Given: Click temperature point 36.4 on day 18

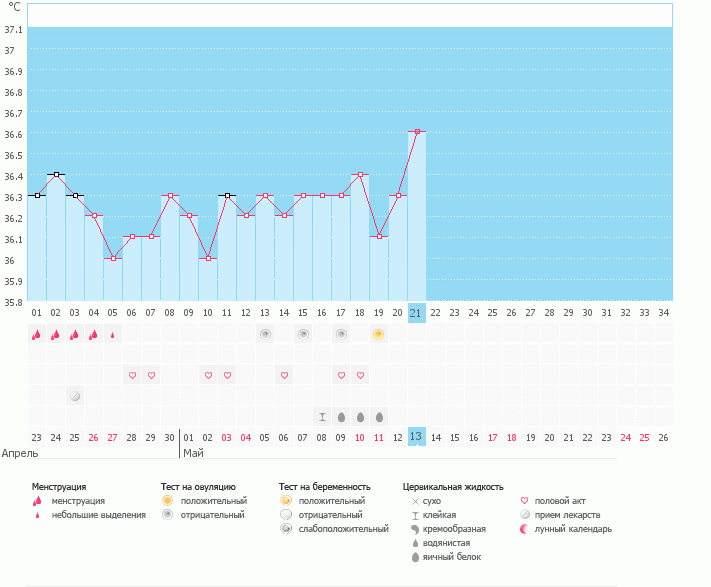Looking at the screenshot, I should (360, 174).
